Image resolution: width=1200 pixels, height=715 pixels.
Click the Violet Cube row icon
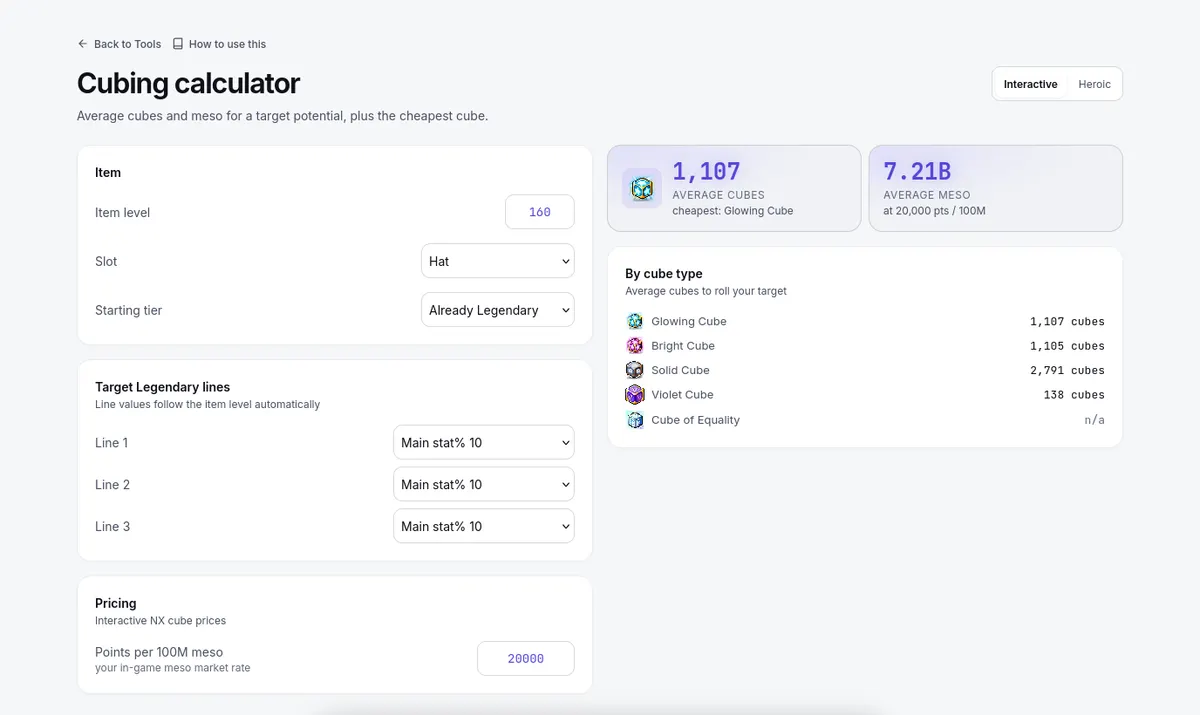pyautogui.click(x=634, y=395)
